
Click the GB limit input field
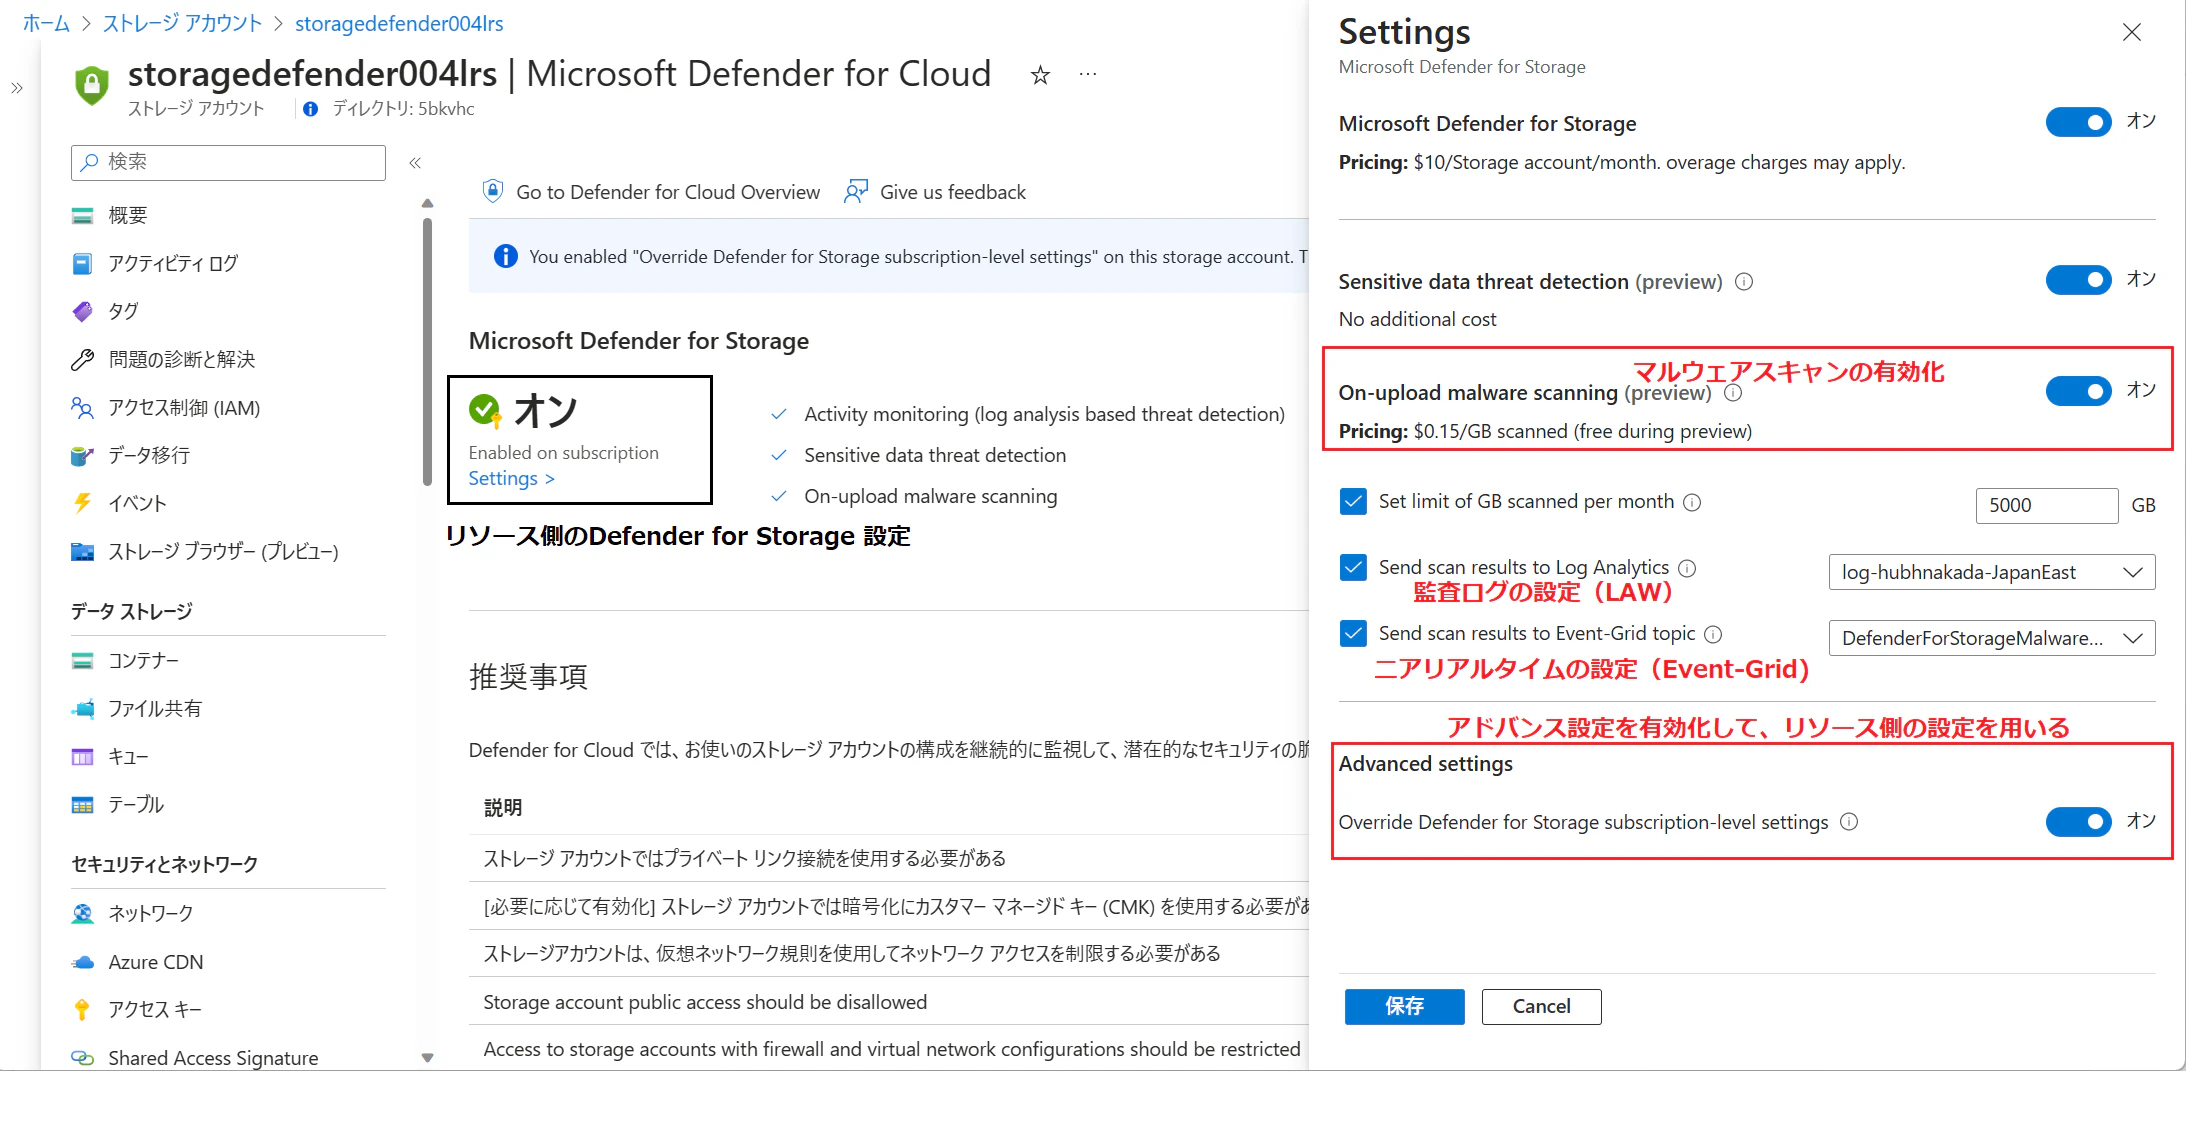(2046, 506)
